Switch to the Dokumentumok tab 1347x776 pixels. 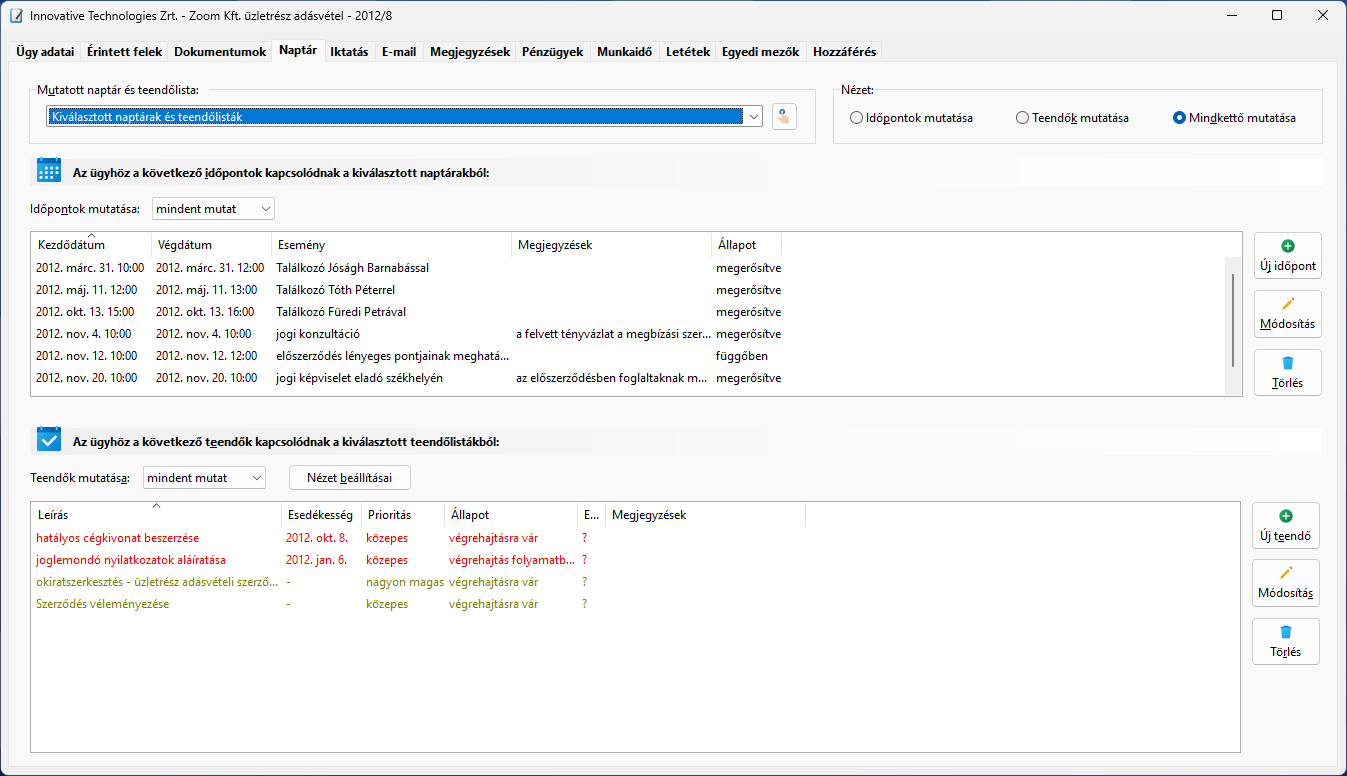tap(220, 52)
